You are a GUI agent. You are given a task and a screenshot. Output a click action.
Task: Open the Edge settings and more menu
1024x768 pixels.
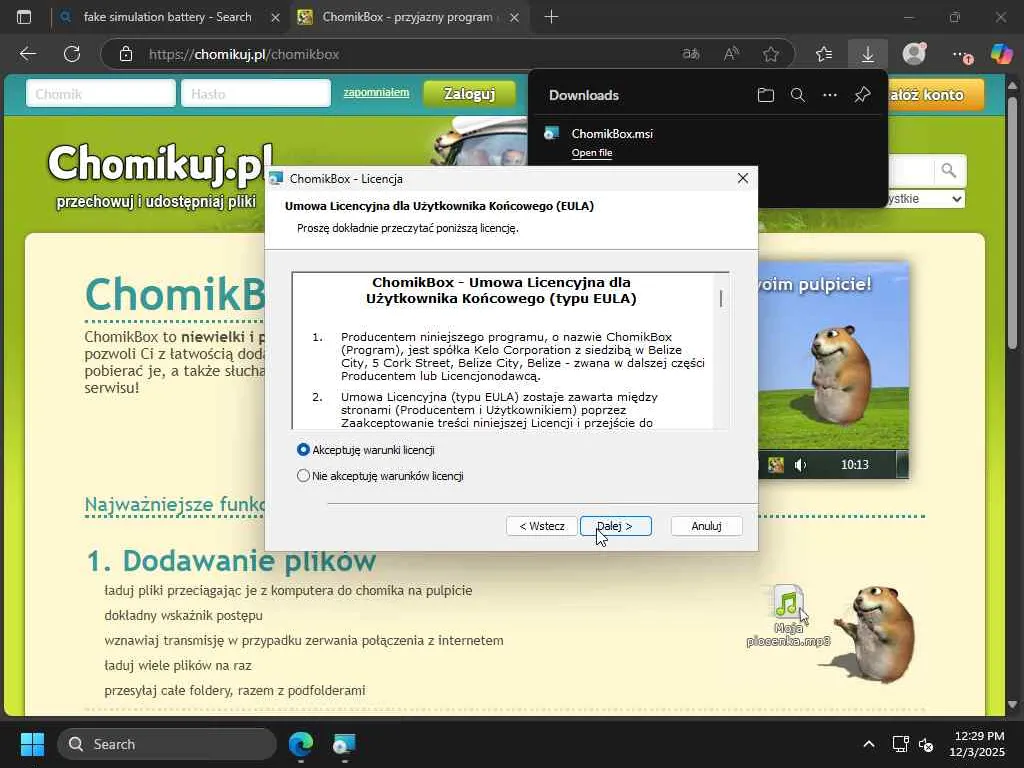click(x=960, y=55)
